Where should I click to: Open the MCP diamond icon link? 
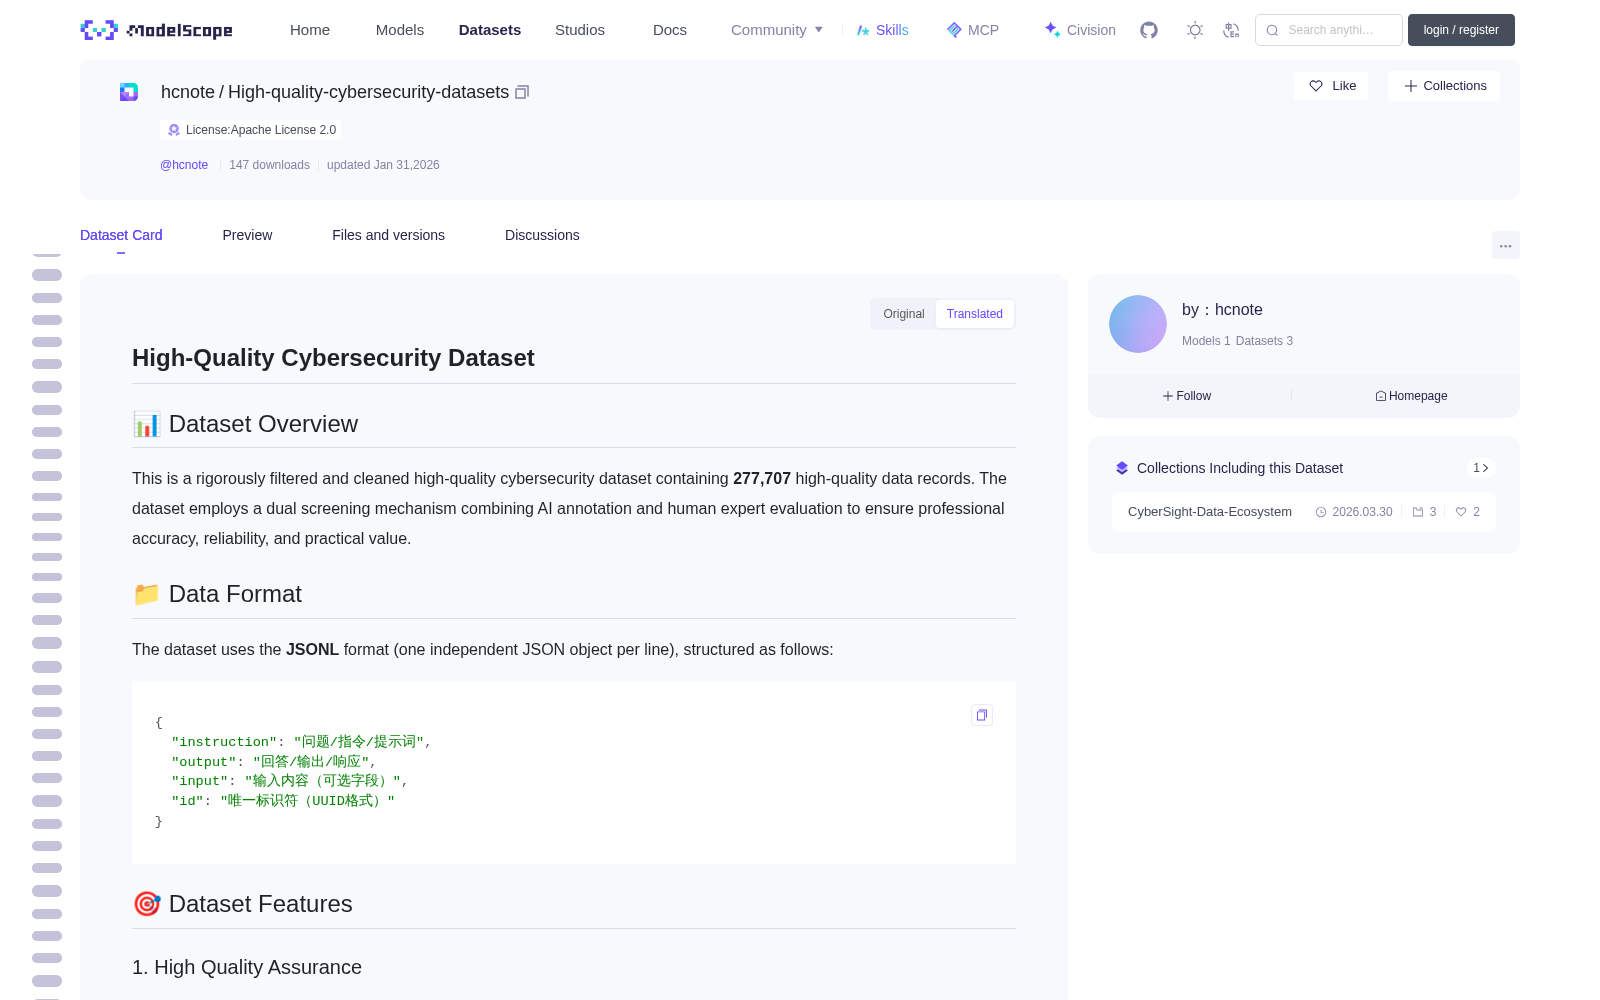(x=972, y=30)
